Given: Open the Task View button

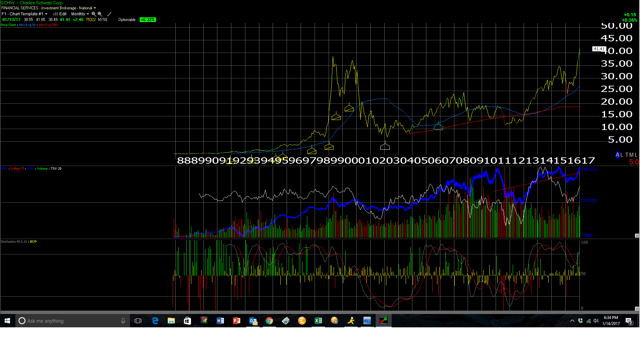Looking at the screenshot, I should click(x=138, y=321).
